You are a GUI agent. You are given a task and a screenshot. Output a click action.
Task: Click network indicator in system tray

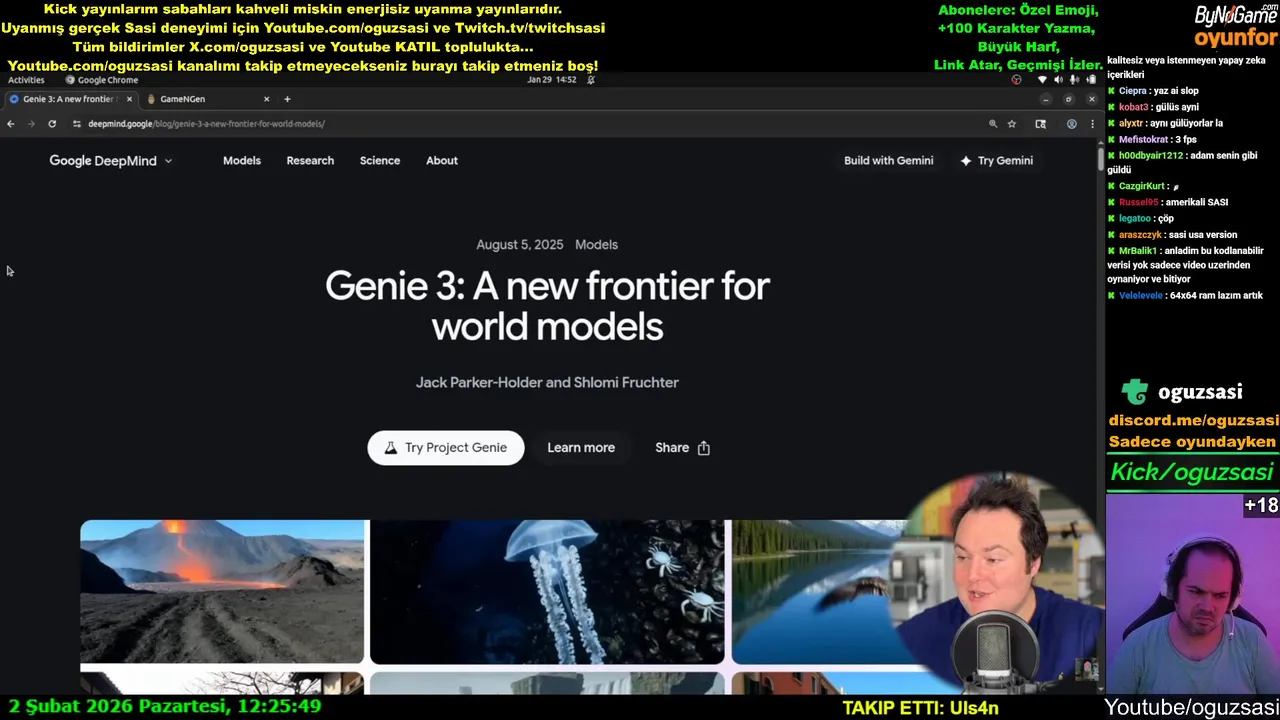pos(1043,80)
